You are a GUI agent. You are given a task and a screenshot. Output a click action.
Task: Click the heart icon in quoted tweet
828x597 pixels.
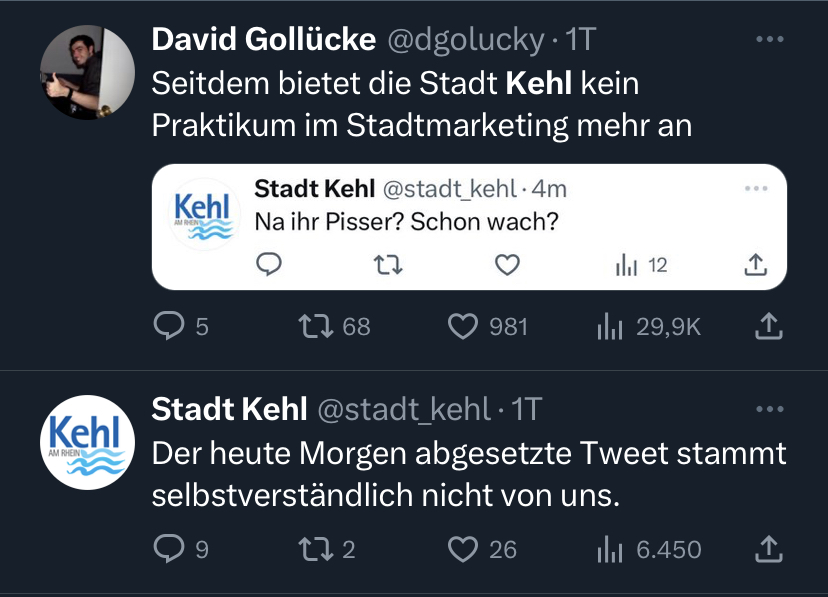tap(508, 264)
